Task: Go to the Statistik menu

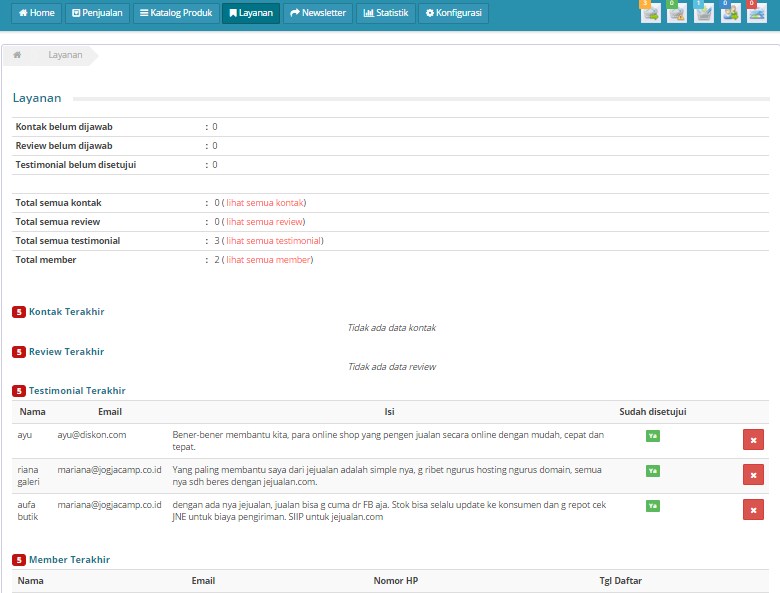Action: 385,13
